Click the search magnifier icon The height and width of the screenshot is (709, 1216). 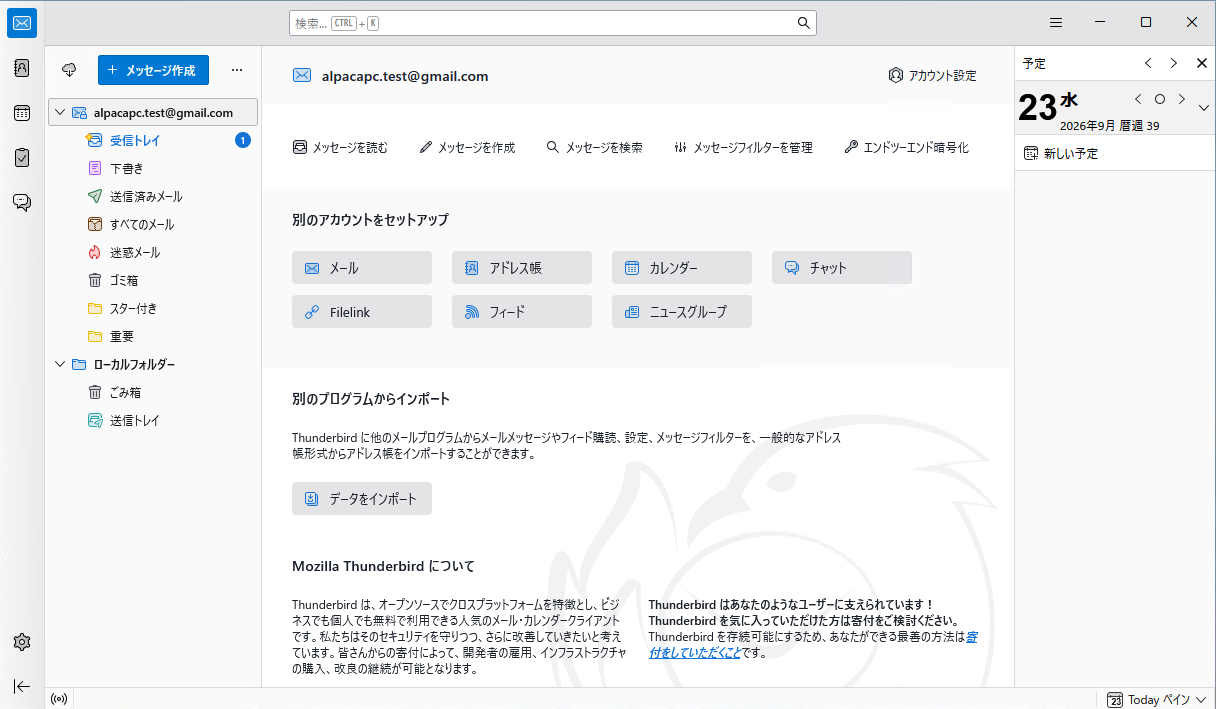(803, 23)
